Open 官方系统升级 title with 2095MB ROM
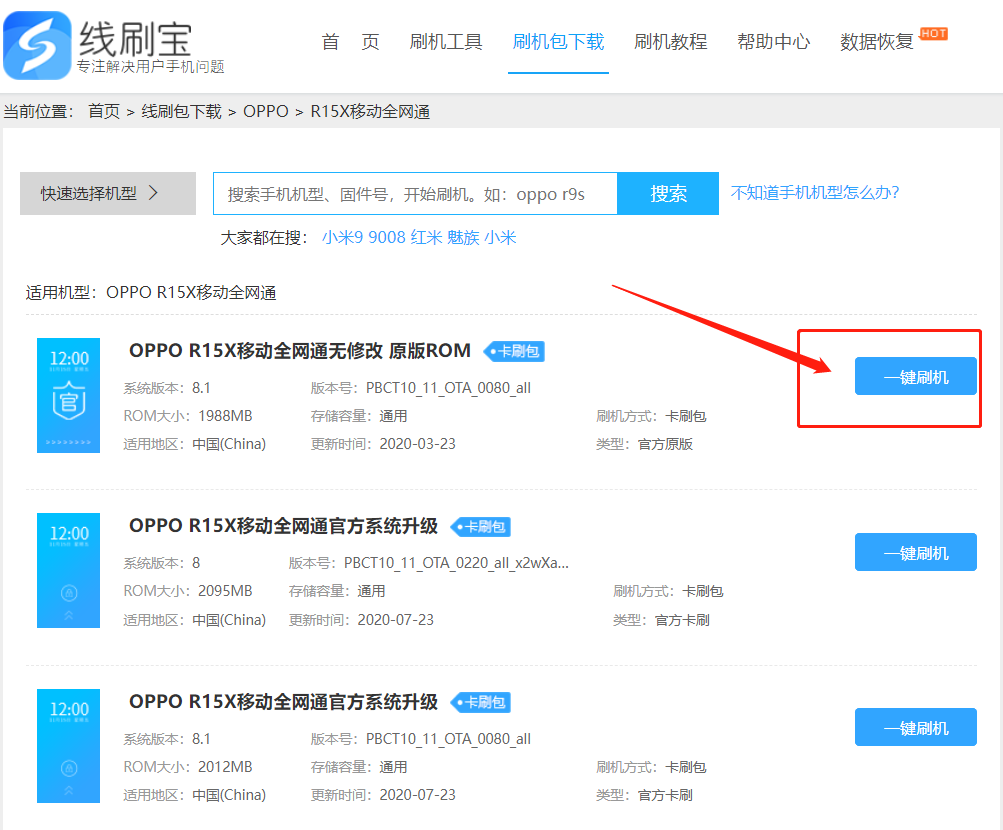Image resolution: width=1003 pixels, height=830 pixels. click(283, 526)
